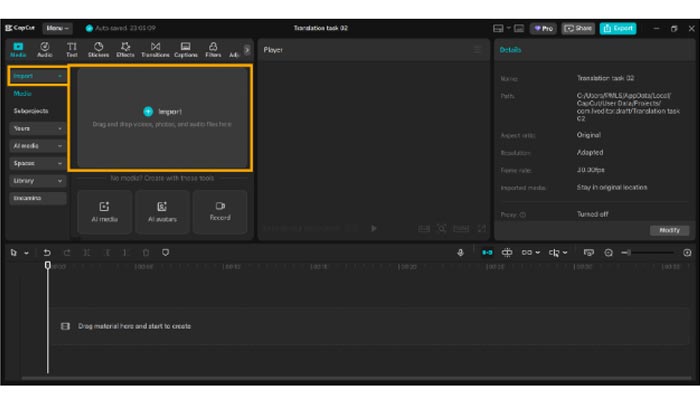700x400 pixels.
Task: Open the Captions panel
Action: click(186, 49)
